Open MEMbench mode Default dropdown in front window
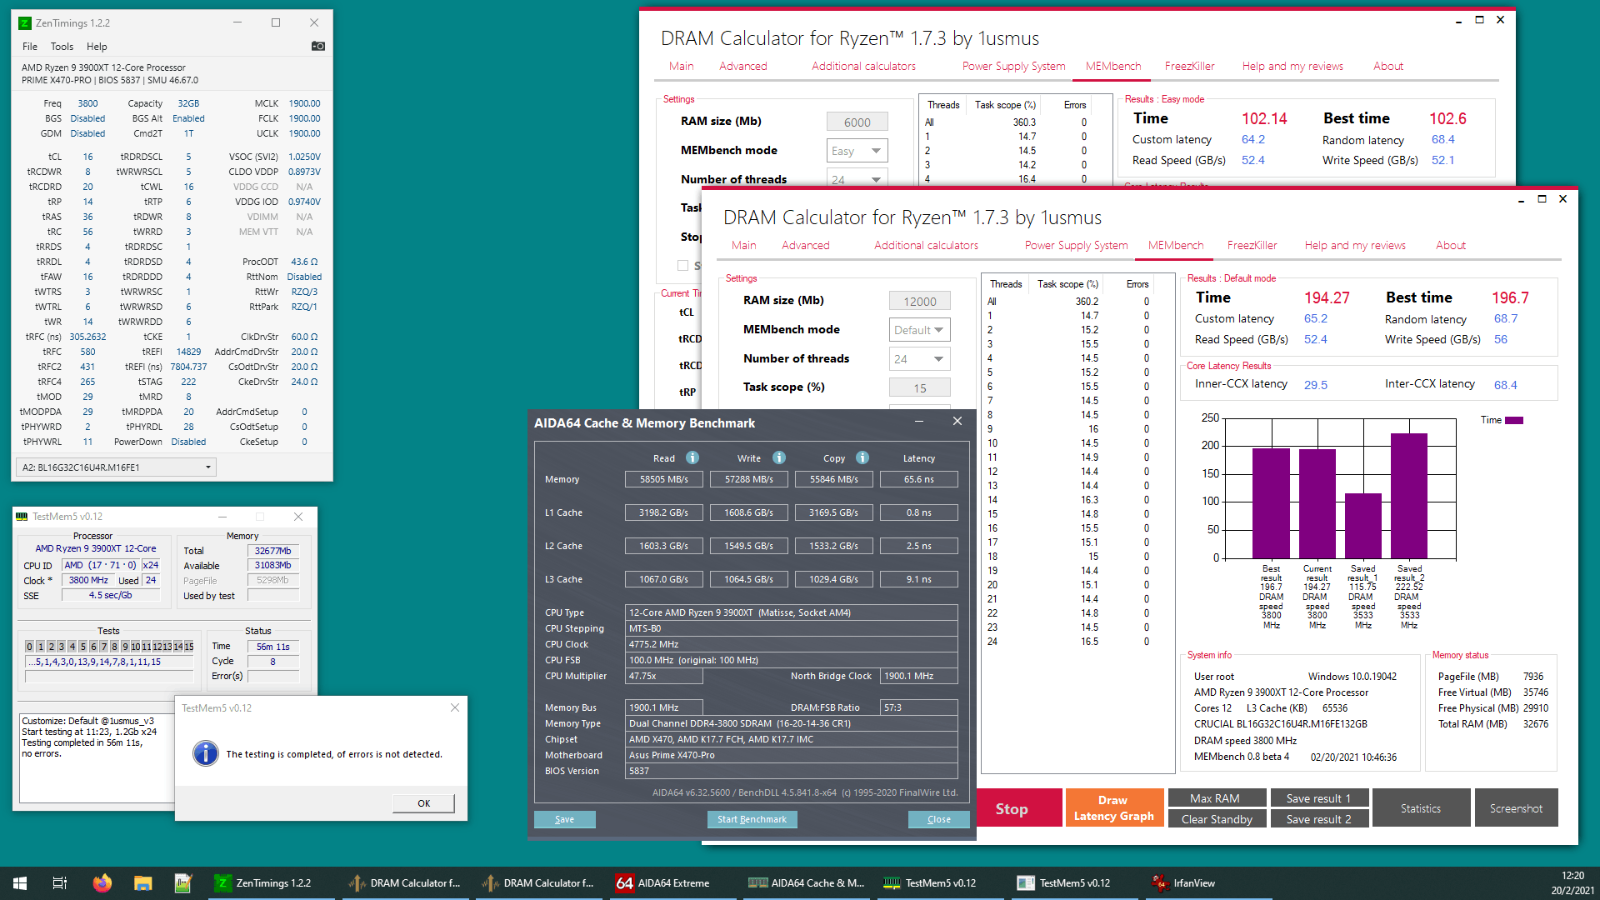 click(x=919, y=330)
